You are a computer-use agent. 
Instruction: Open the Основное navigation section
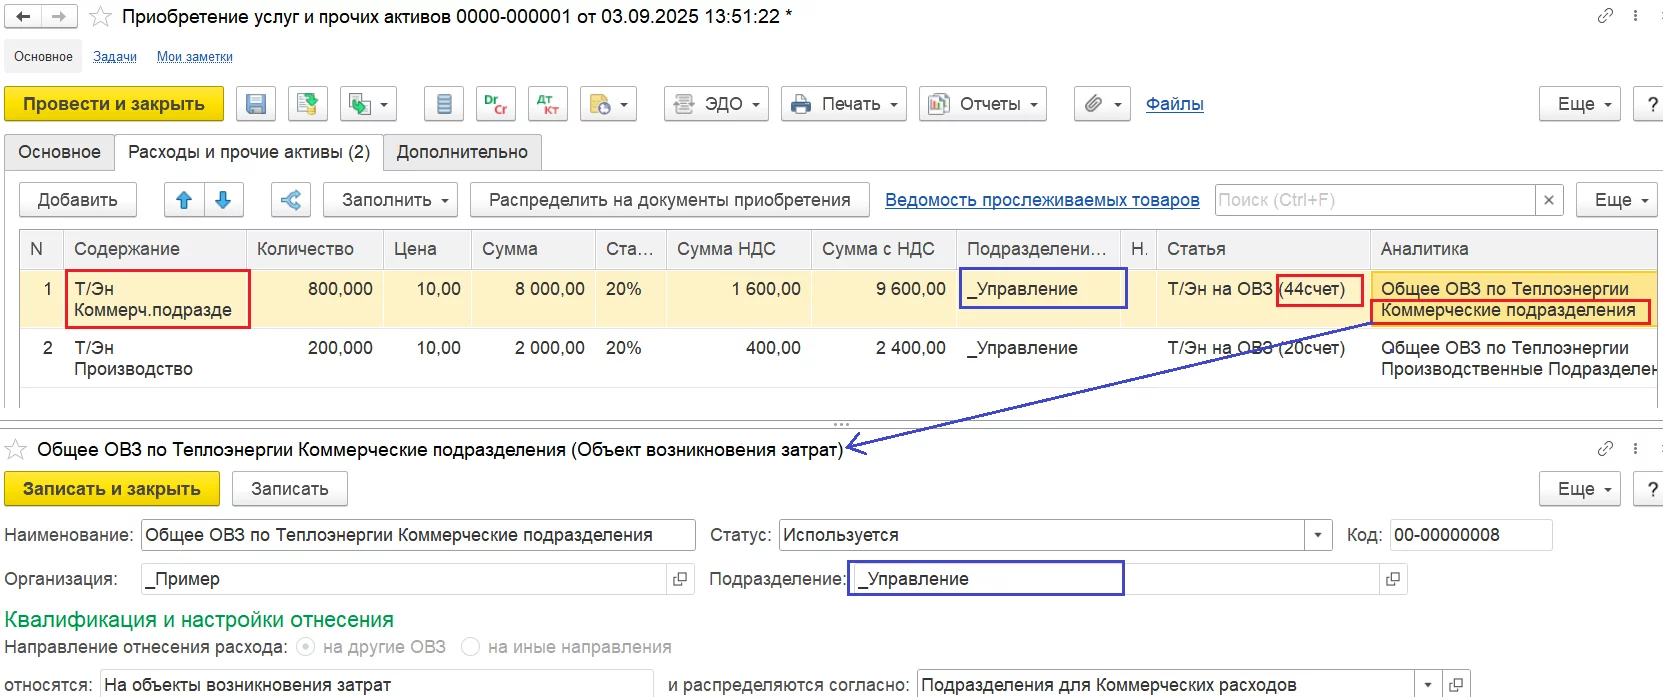point(43,56)
